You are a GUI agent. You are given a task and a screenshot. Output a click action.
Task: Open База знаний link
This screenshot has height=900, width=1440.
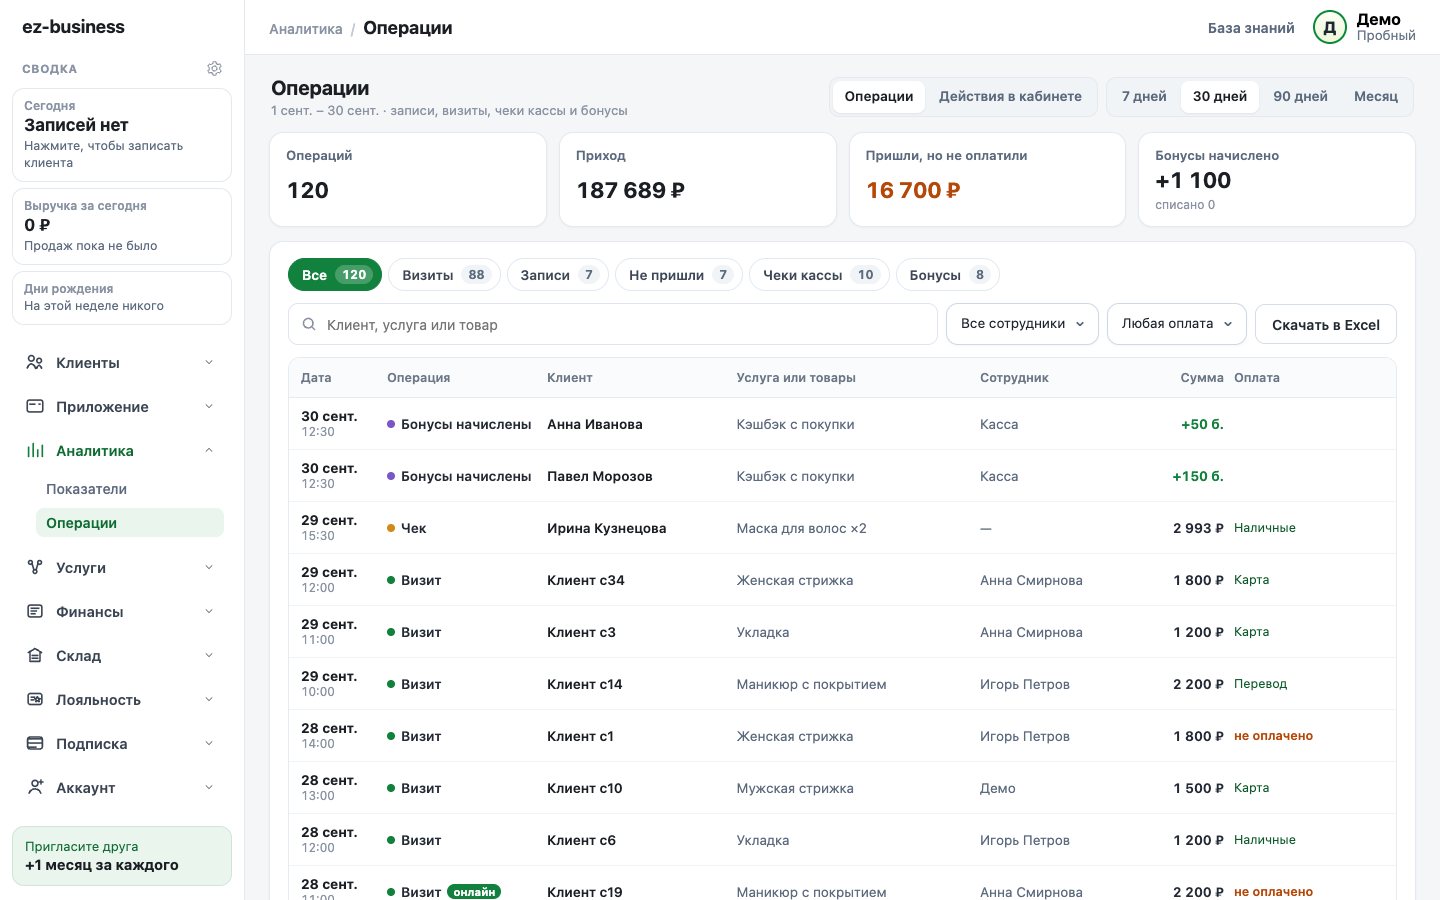[x=1251, y=28]
